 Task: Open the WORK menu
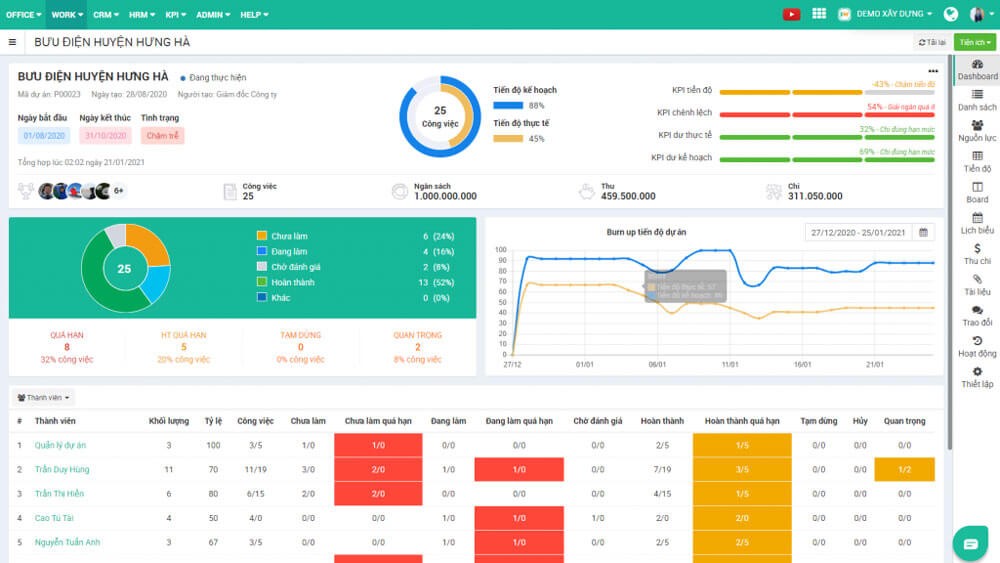(67, 15)
